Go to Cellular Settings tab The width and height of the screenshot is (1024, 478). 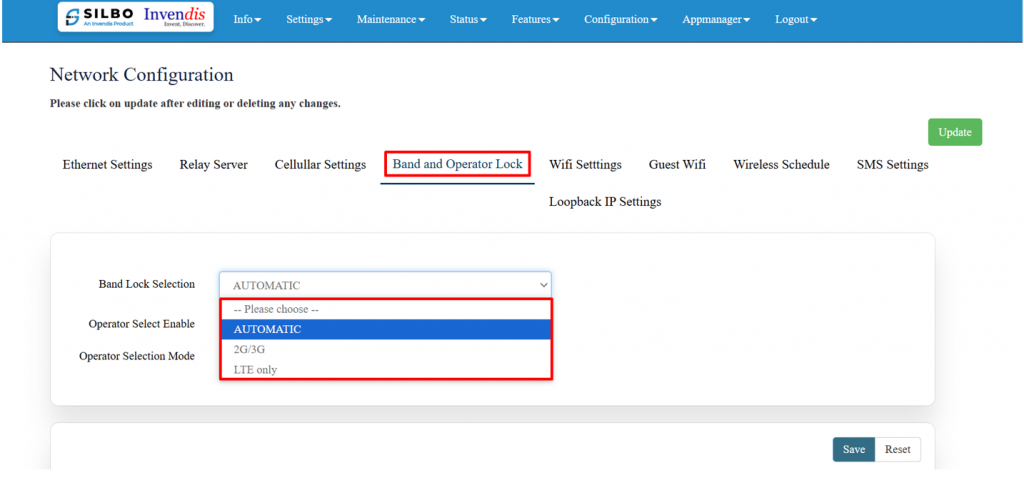(320, 165)
